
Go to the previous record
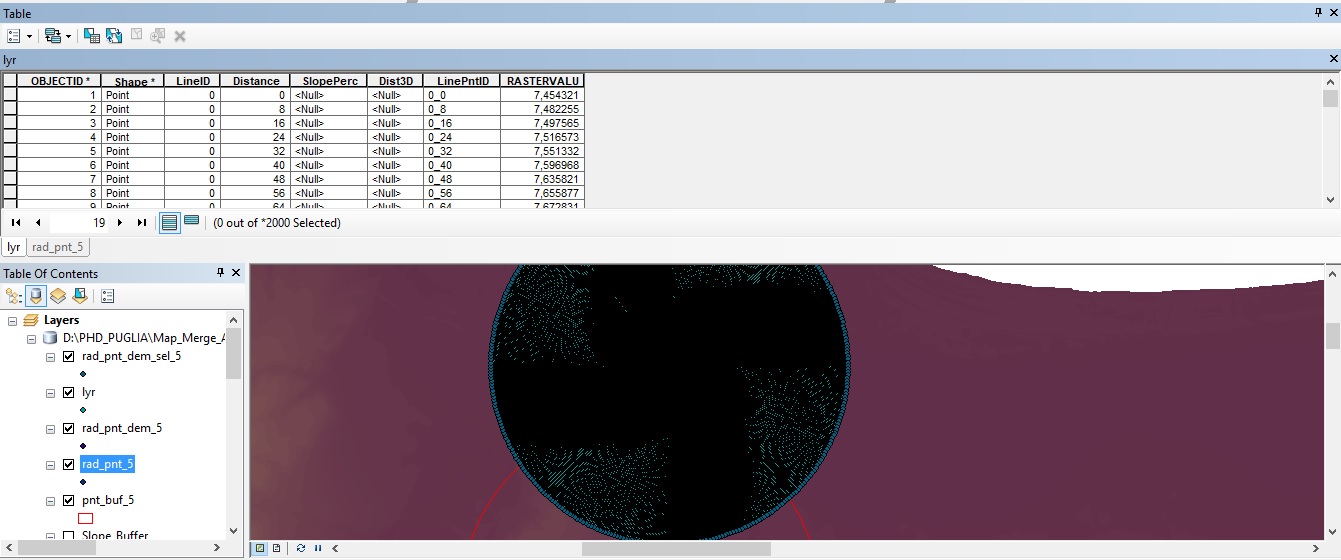point(38,223)
